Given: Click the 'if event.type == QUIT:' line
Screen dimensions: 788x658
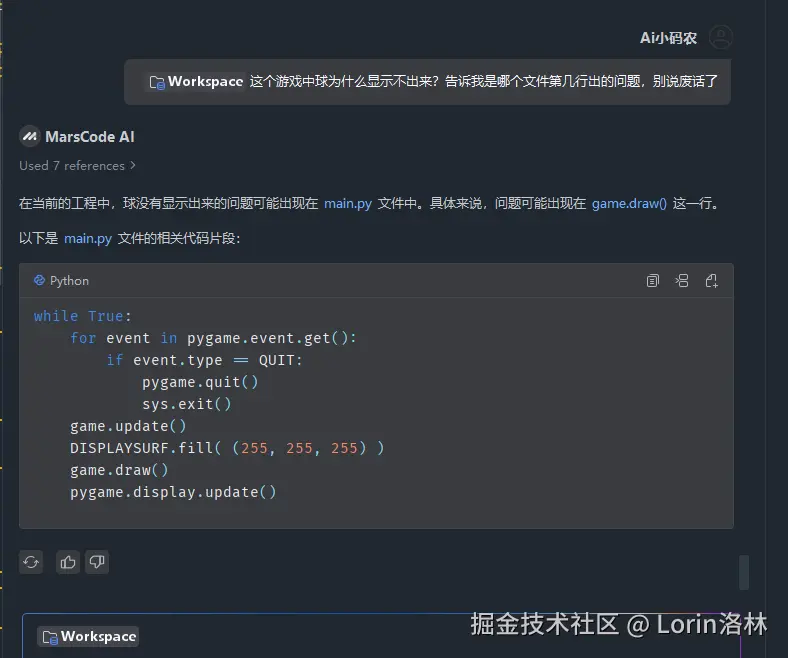Looking at the screenshot, I should tap(204, 360).
